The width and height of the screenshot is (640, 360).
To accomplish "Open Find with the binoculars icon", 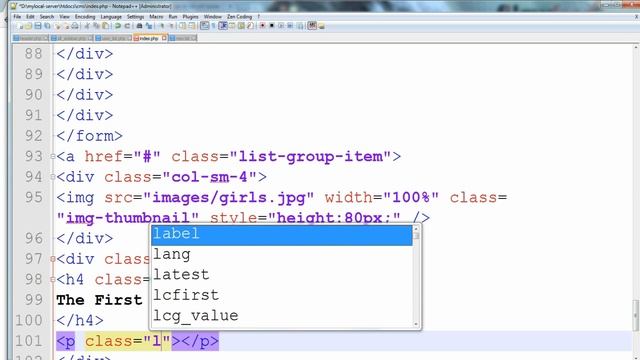I will 139,26.
